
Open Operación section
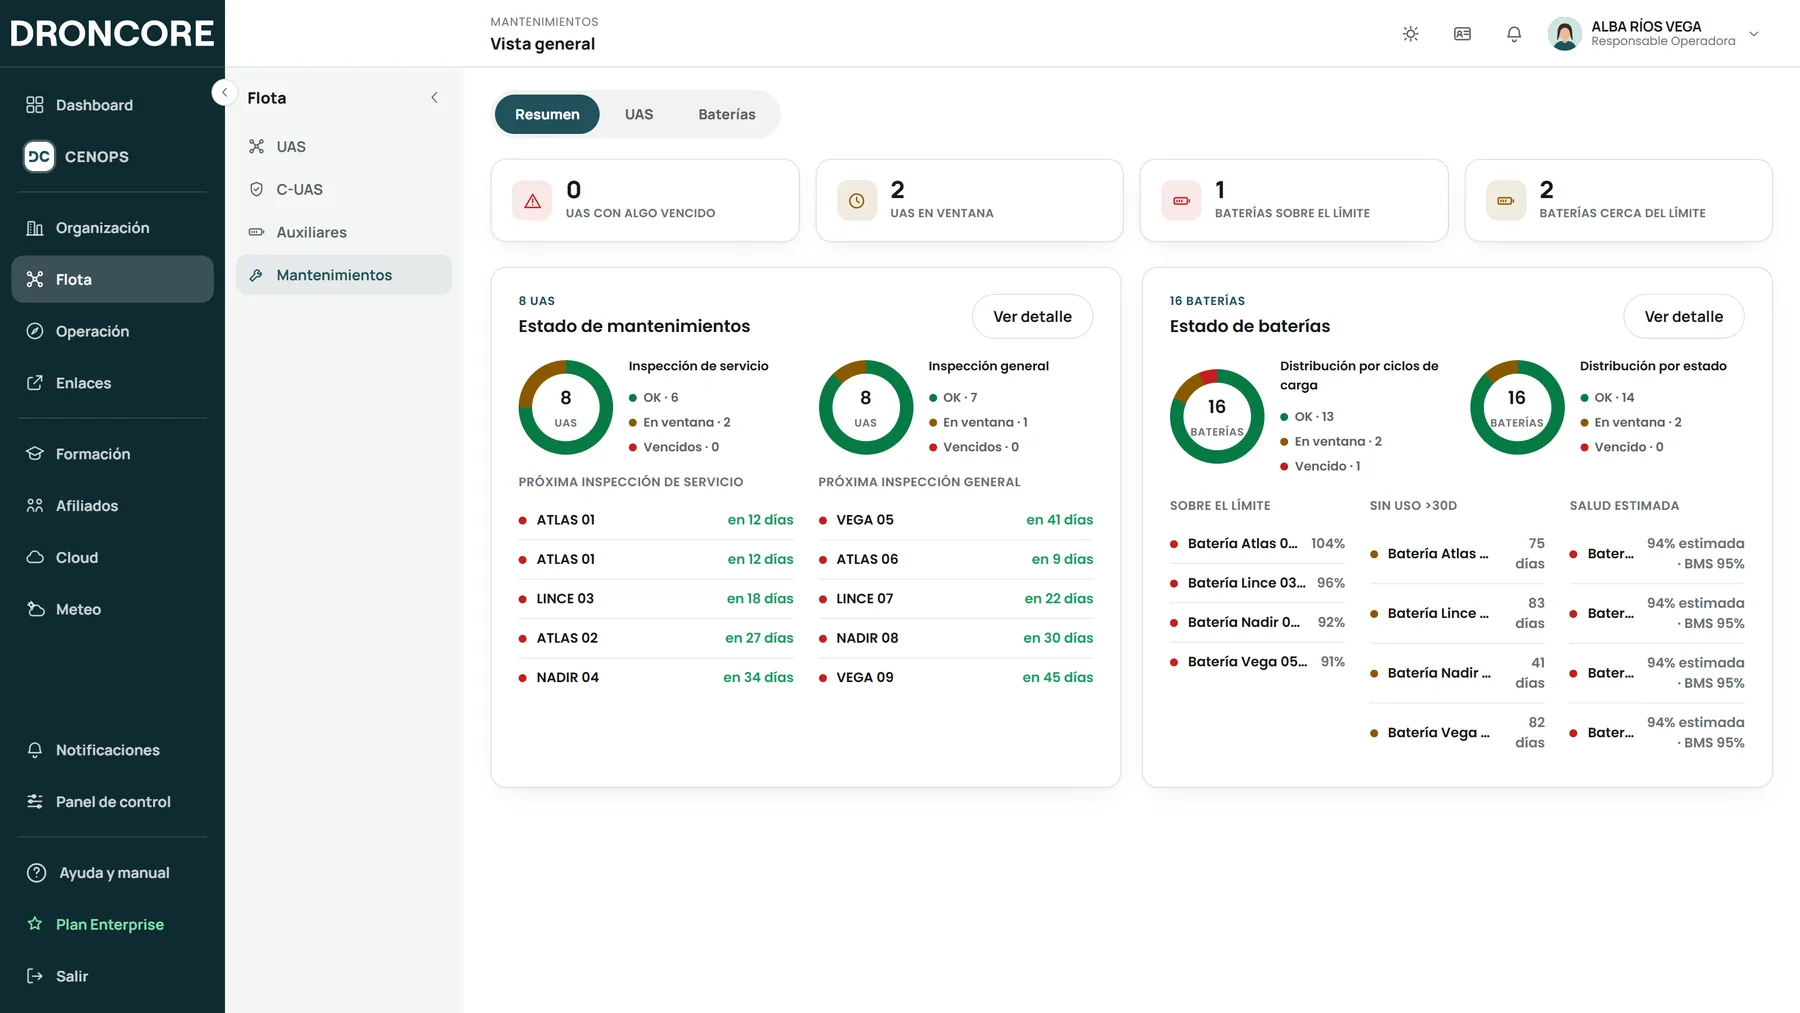point(112,331)
